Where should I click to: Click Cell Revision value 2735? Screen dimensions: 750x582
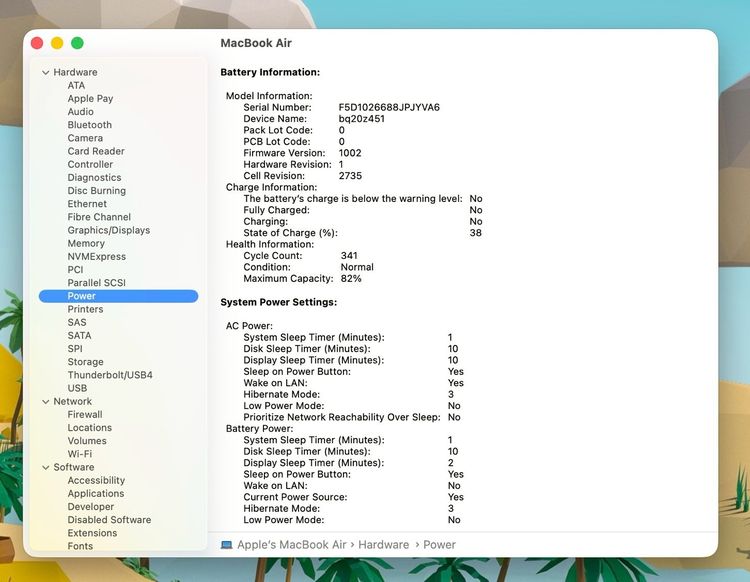pos(350,176)
